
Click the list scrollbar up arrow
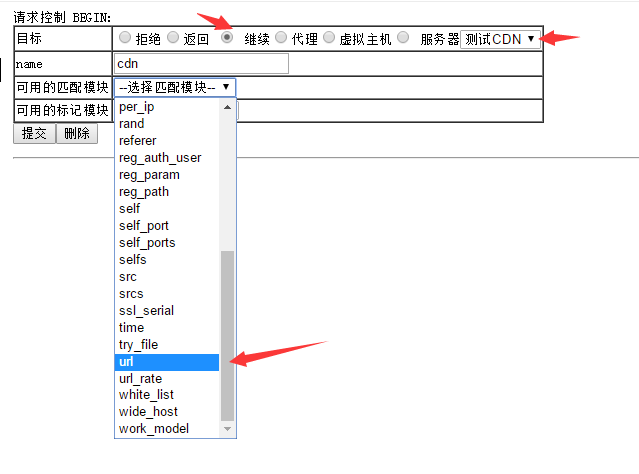(x=227, y=106)
